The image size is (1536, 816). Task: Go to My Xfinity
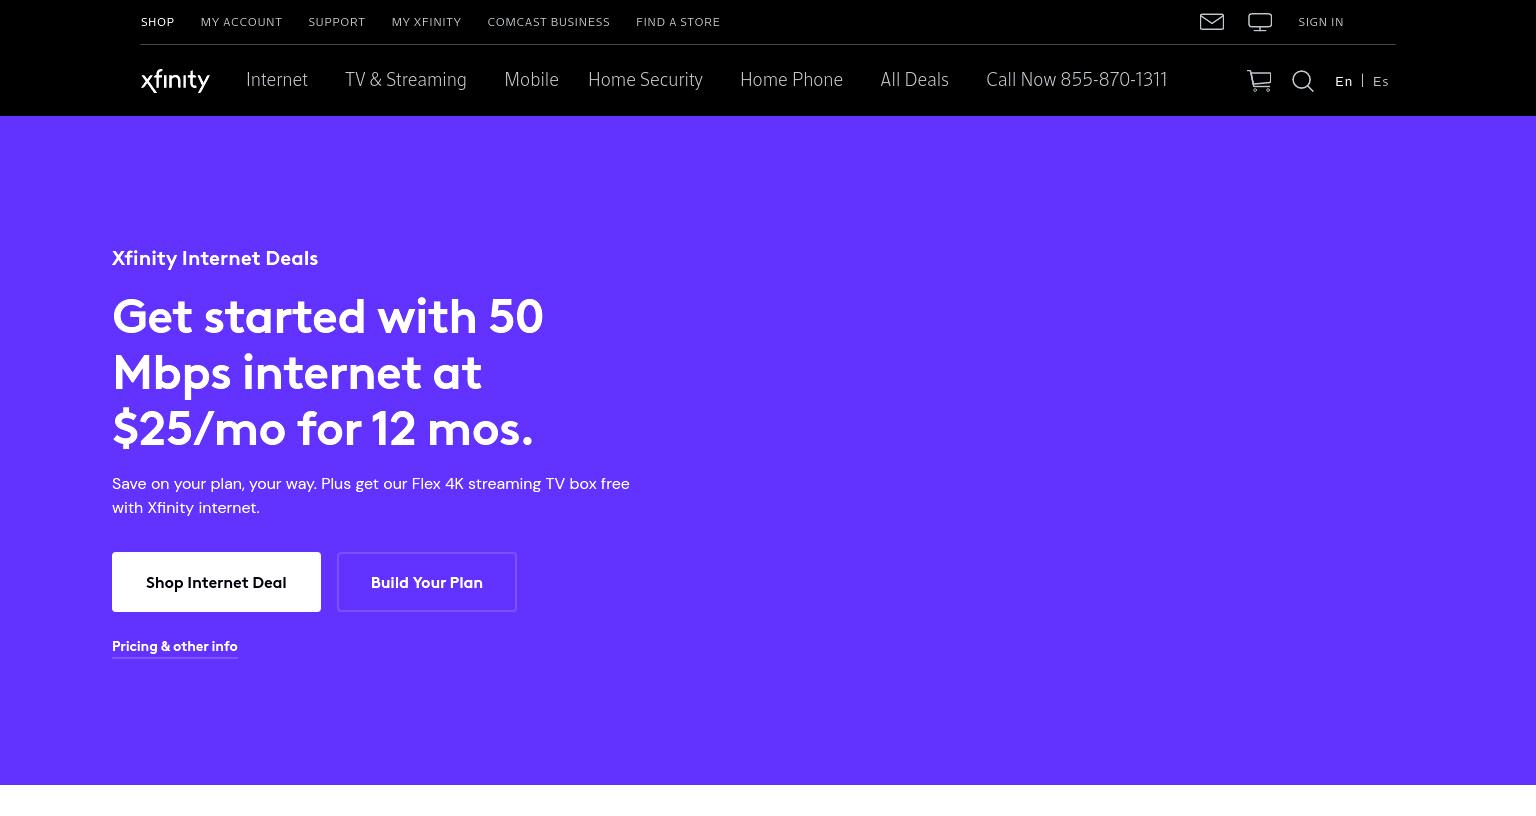426,22
